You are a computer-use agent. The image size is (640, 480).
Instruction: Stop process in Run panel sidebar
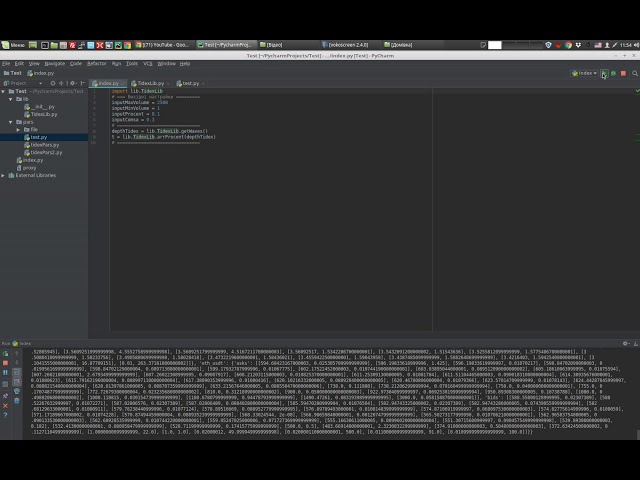pos(5,363)
